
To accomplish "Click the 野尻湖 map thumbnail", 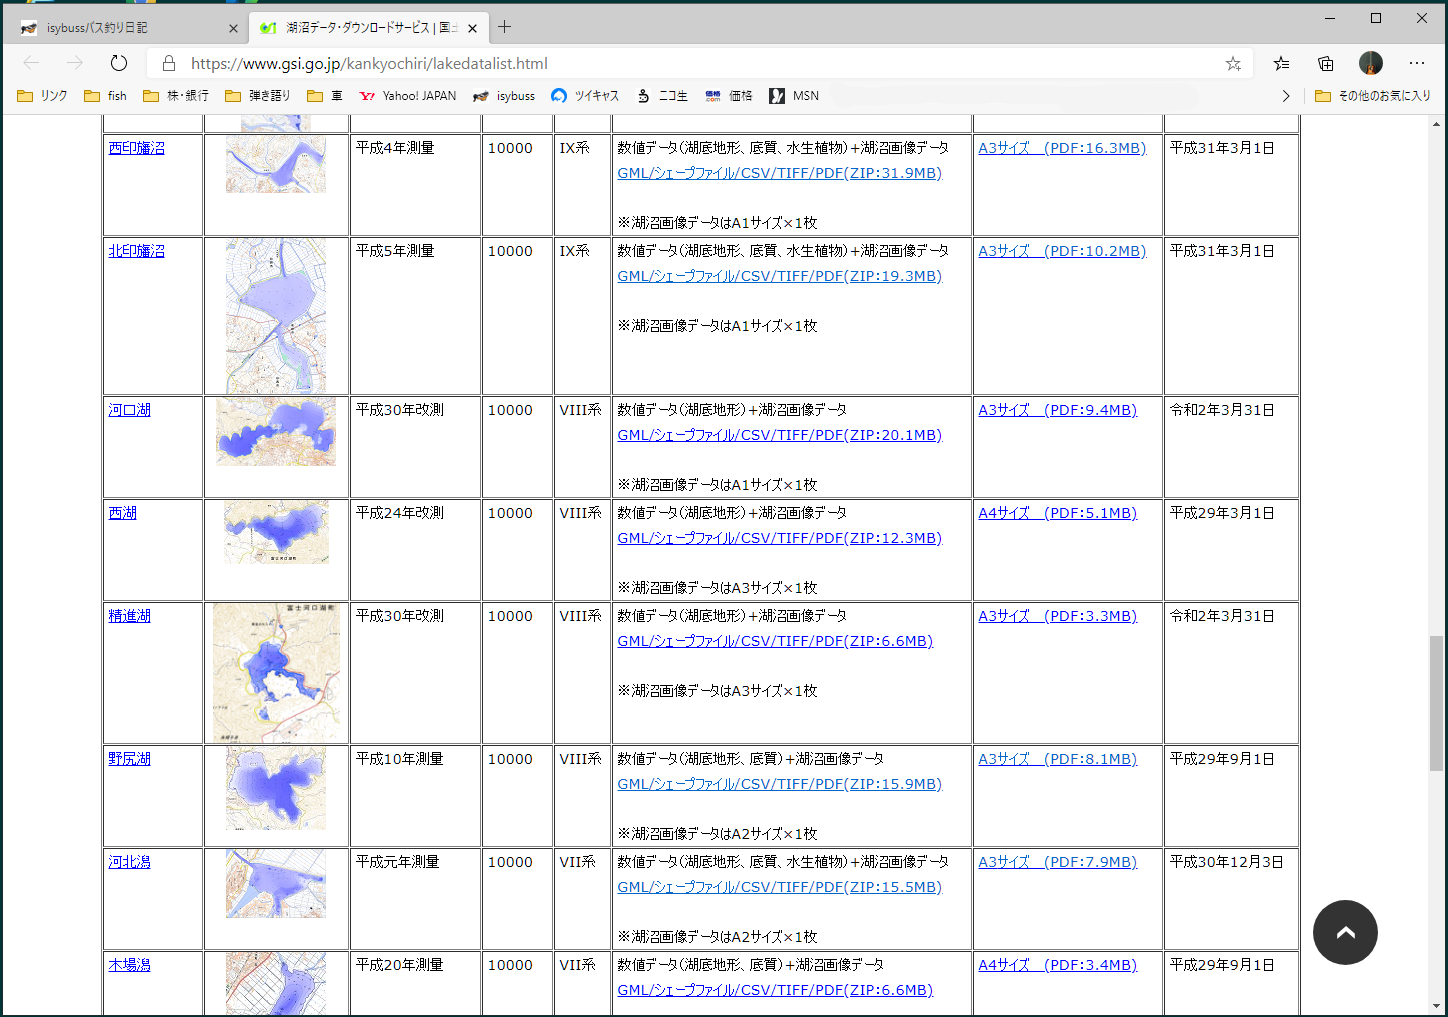I will tap(276, 789).
